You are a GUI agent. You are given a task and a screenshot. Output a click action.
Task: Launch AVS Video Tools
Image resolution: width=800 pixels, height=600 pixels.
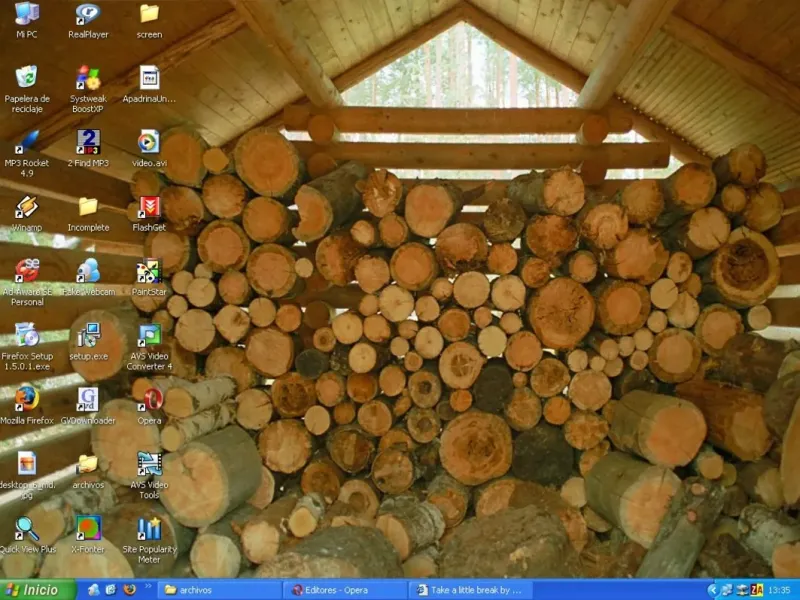pos(149,475)
